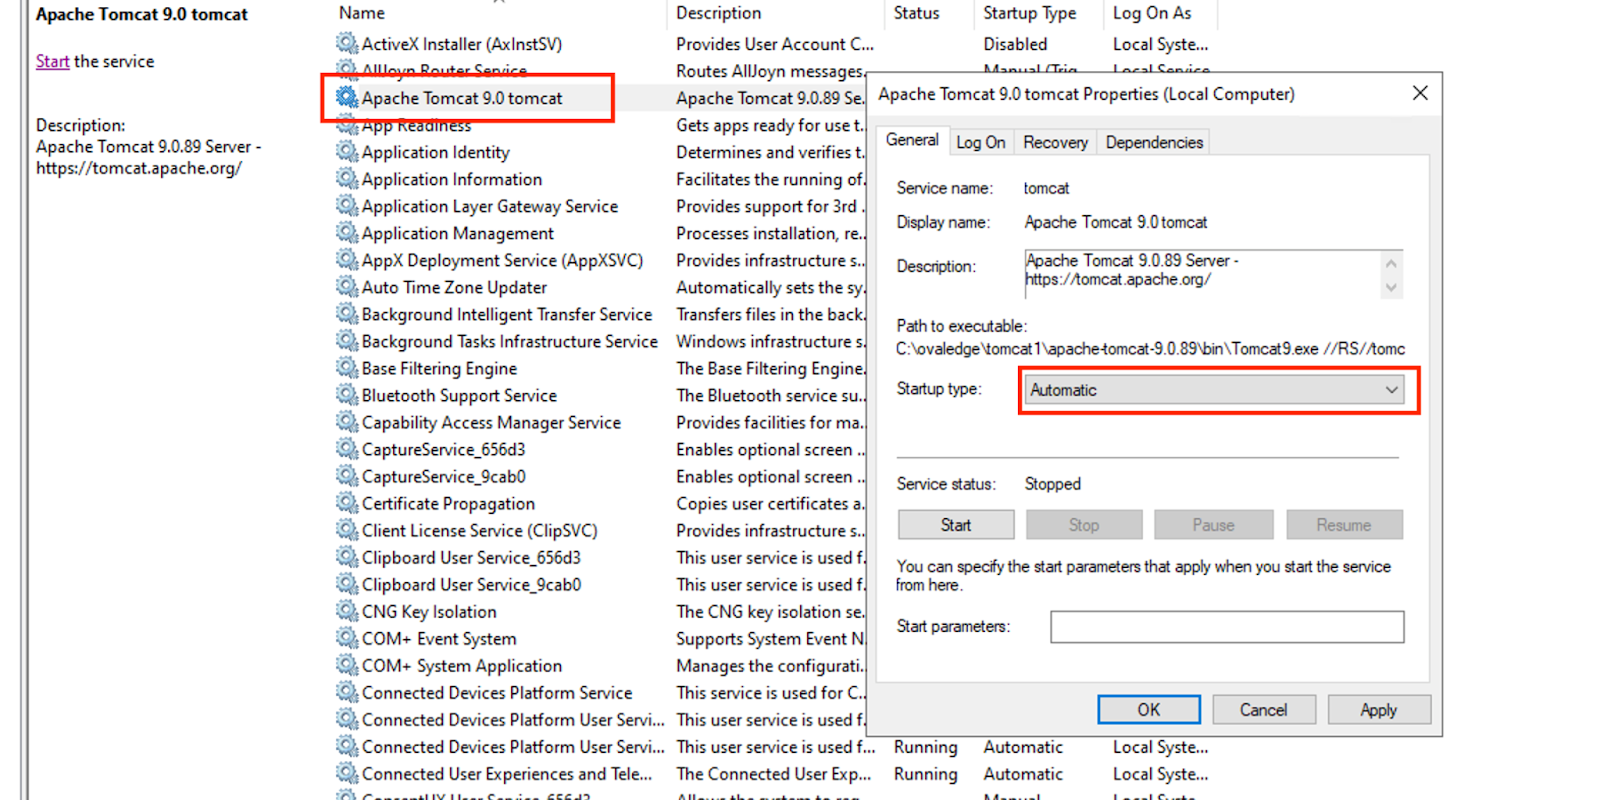Click the Start button in Properties dialog

pos(956,525)
